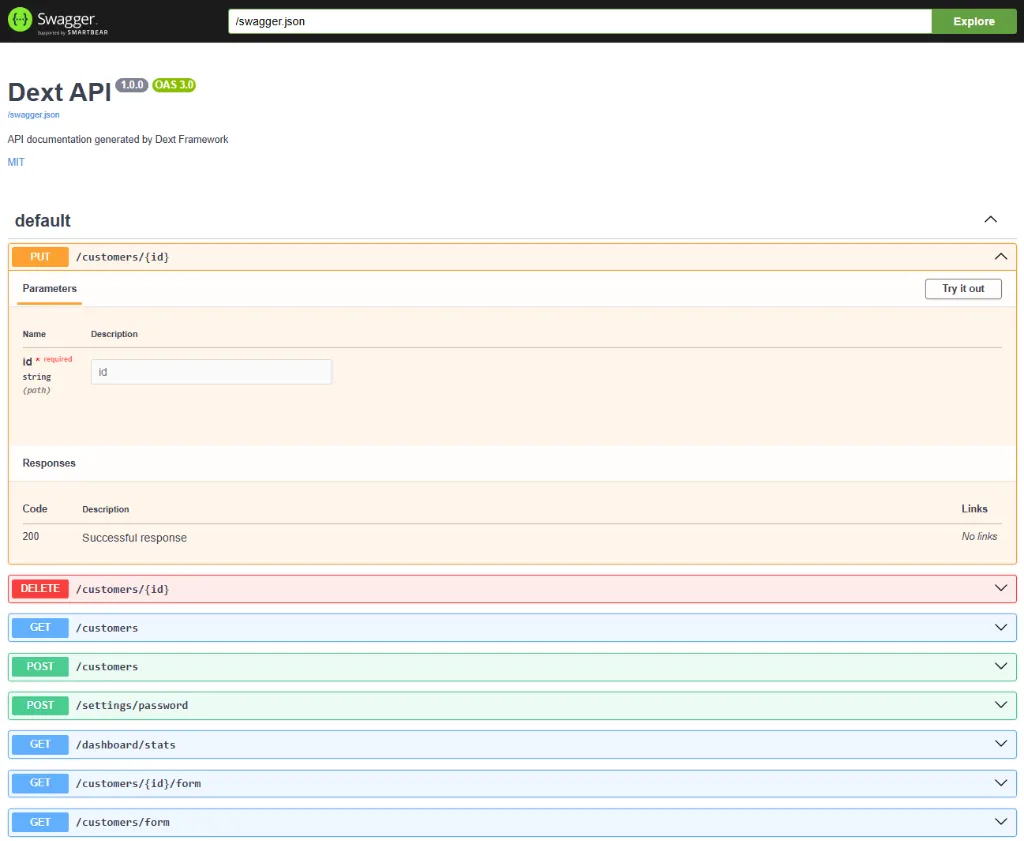Viewport: 1024px width, 841px height.
Task: Click the orange PUT method badge
Action: pyautogui.click(x=39, y=256)
